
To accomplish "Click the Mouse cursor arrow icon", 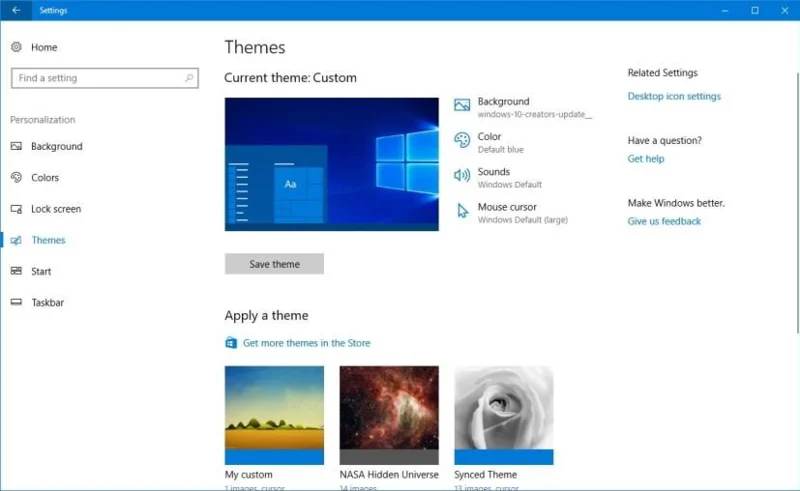I will (462, 210).
